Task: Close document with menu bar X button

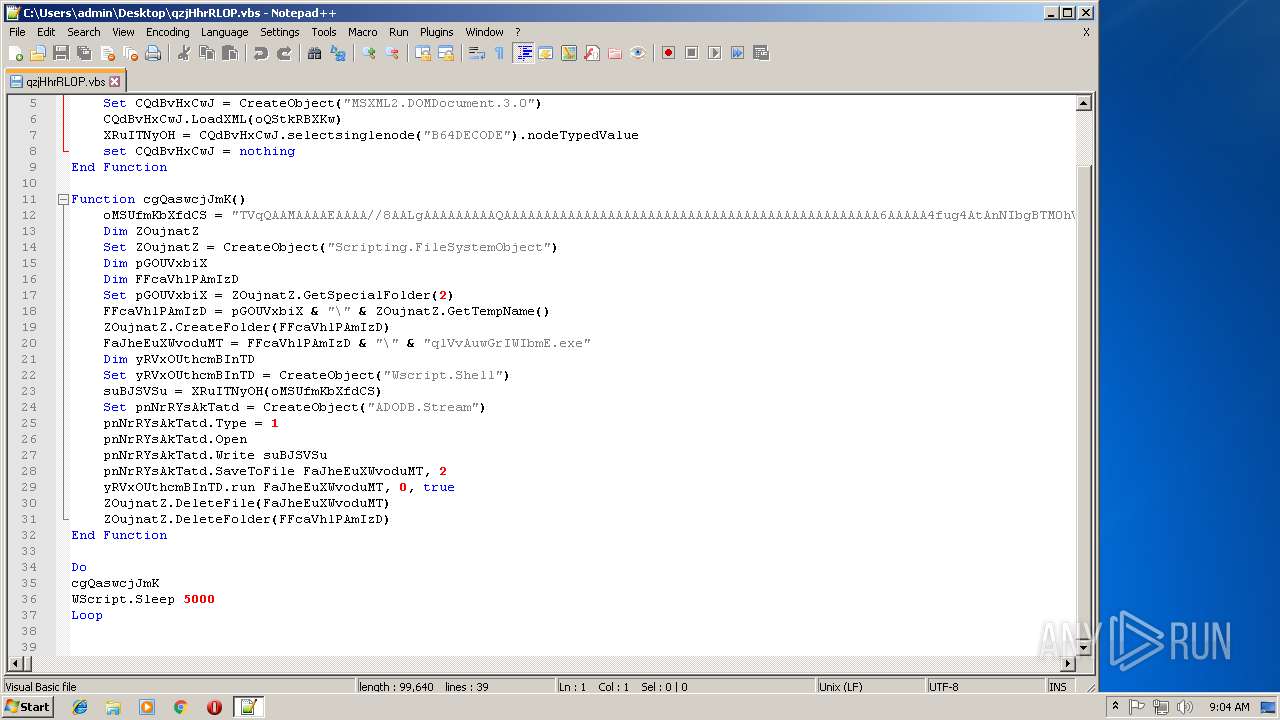Action: pyautogui.click(x=1086, y=32)
